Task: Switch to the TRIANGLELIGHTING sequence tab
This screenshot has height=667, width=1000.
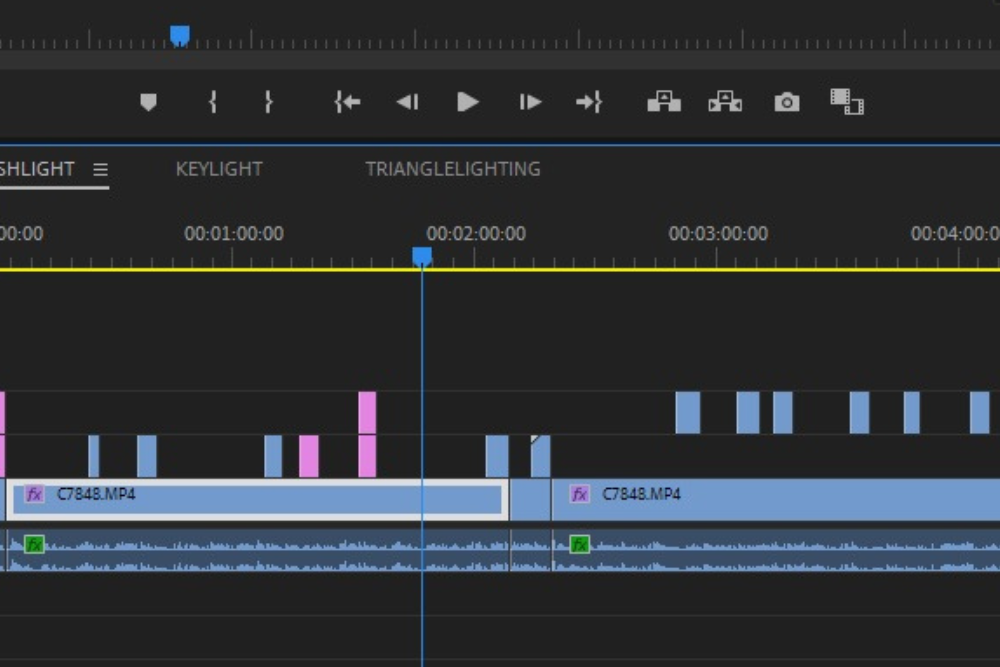Action: pos(452,170)
